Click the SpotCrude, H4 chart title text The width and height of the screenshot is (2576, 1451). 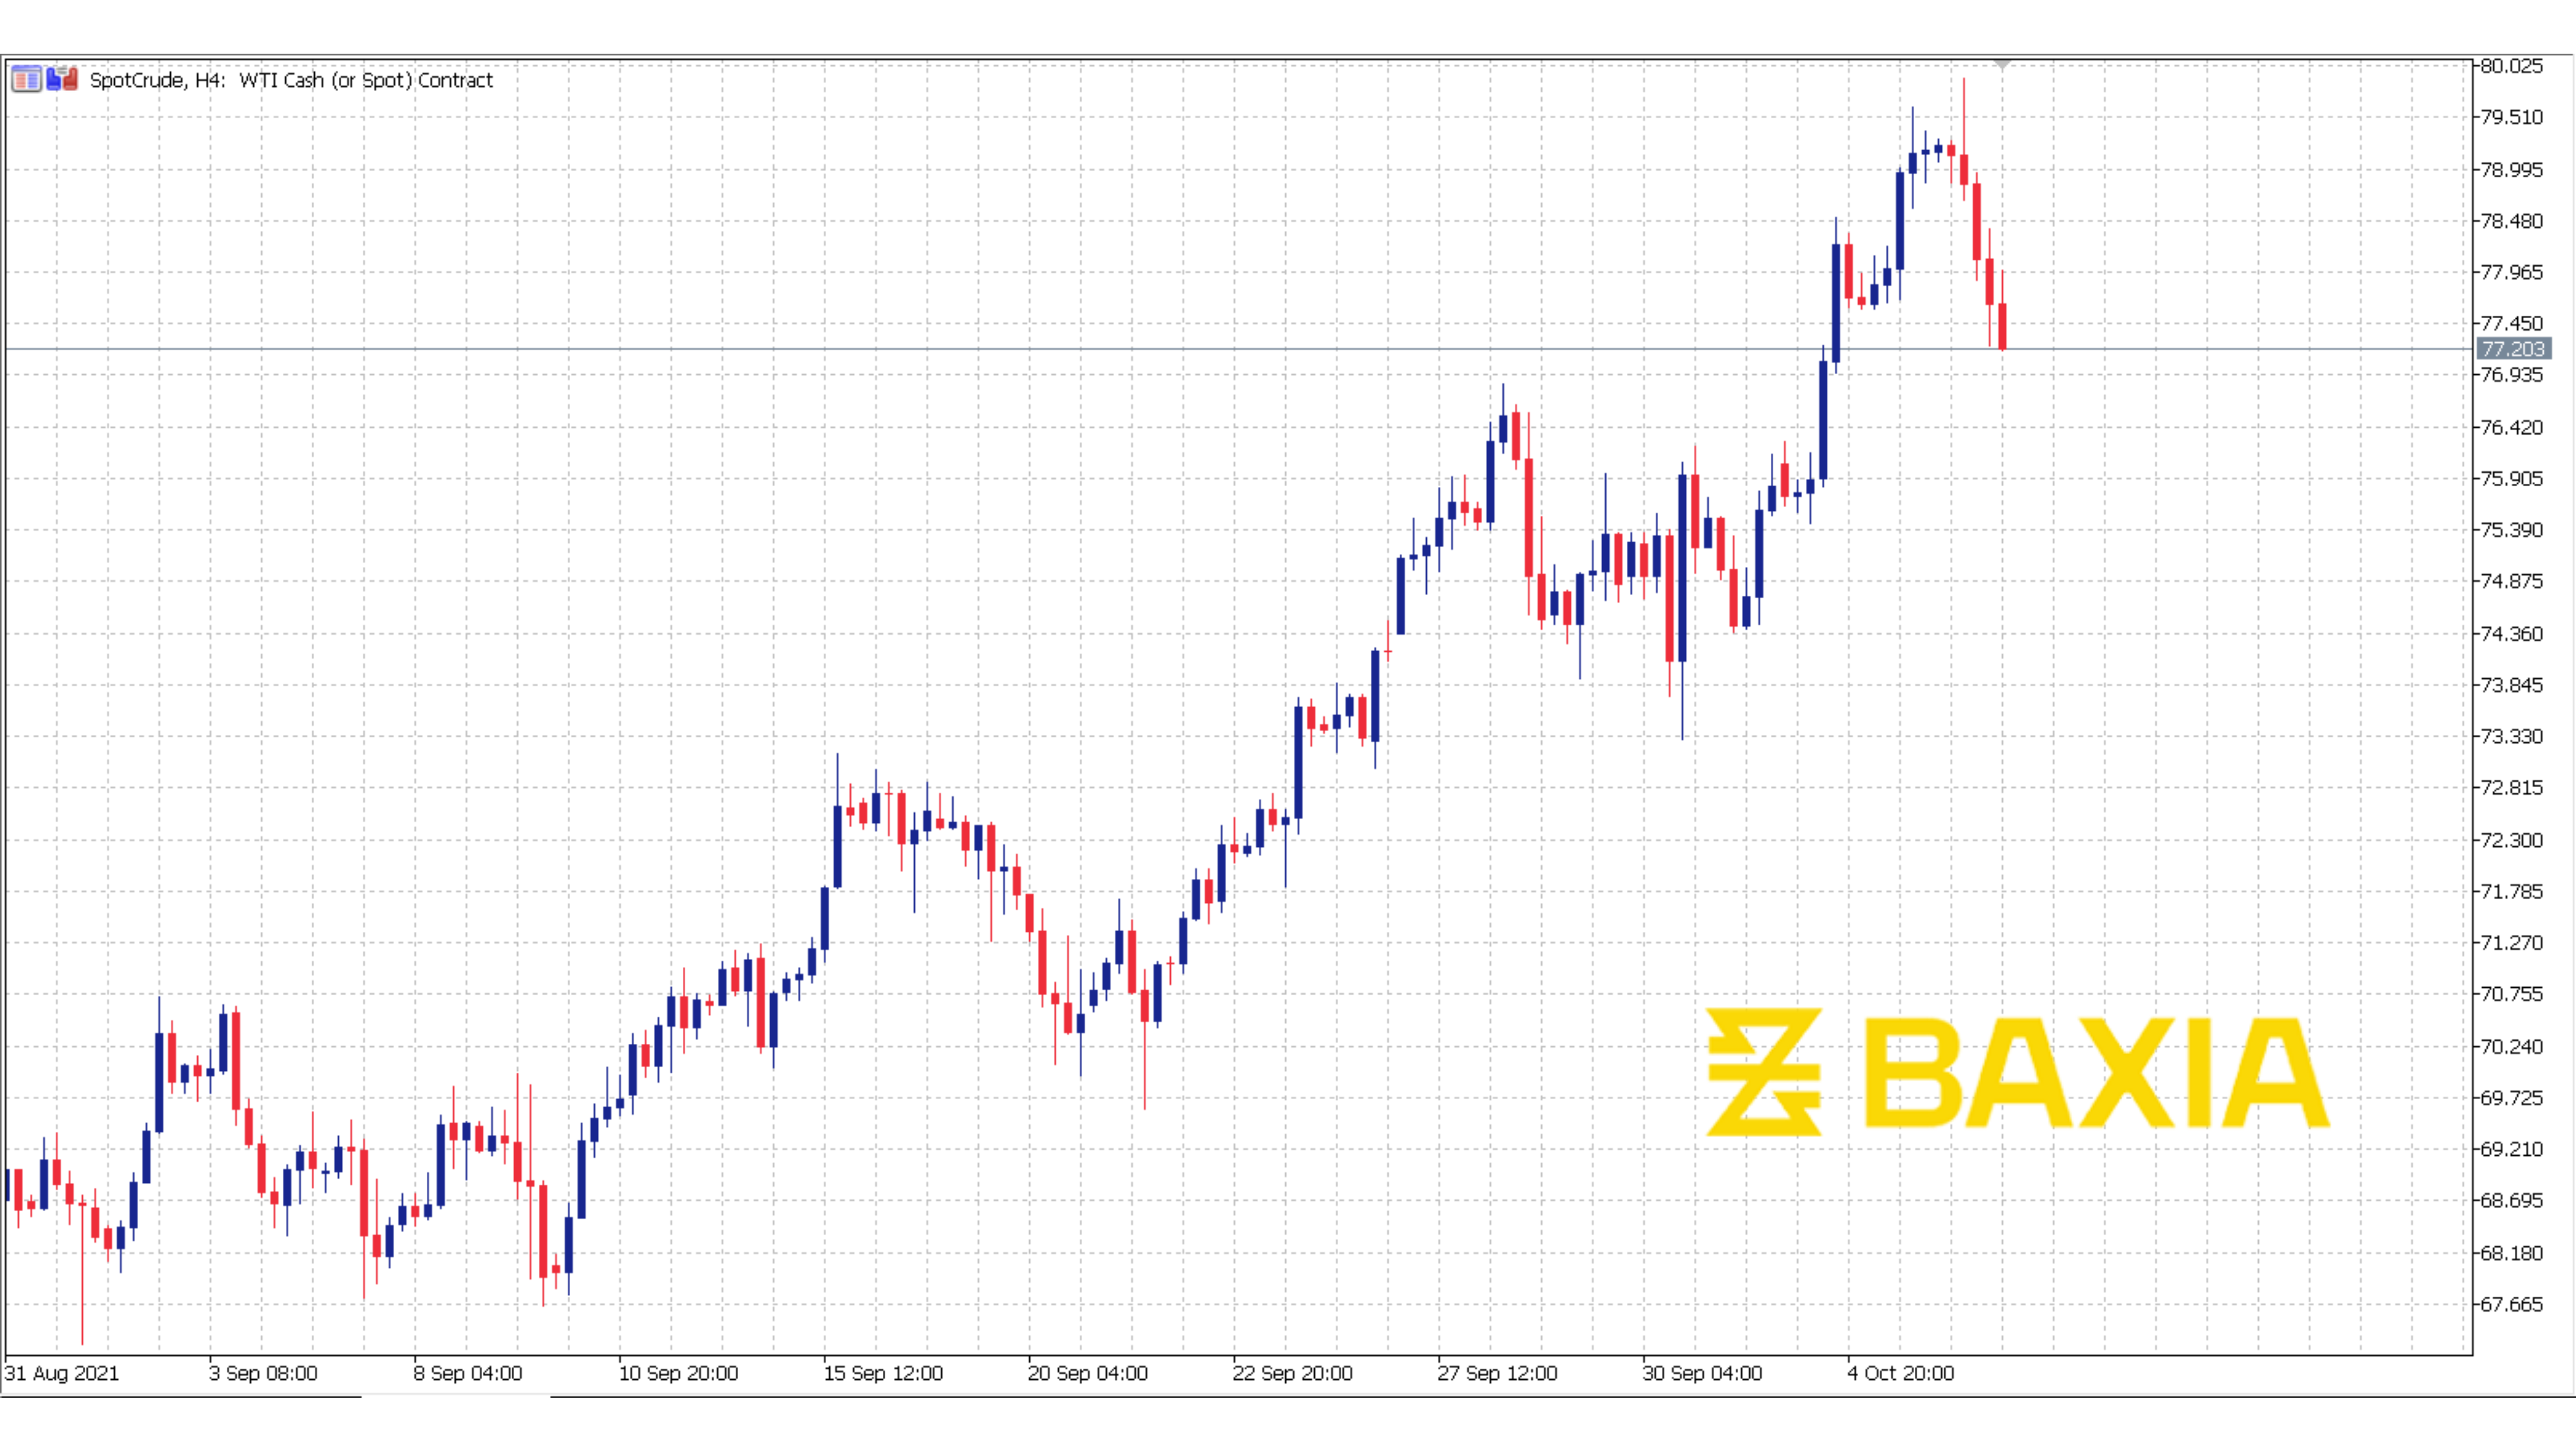click(291, 80)
